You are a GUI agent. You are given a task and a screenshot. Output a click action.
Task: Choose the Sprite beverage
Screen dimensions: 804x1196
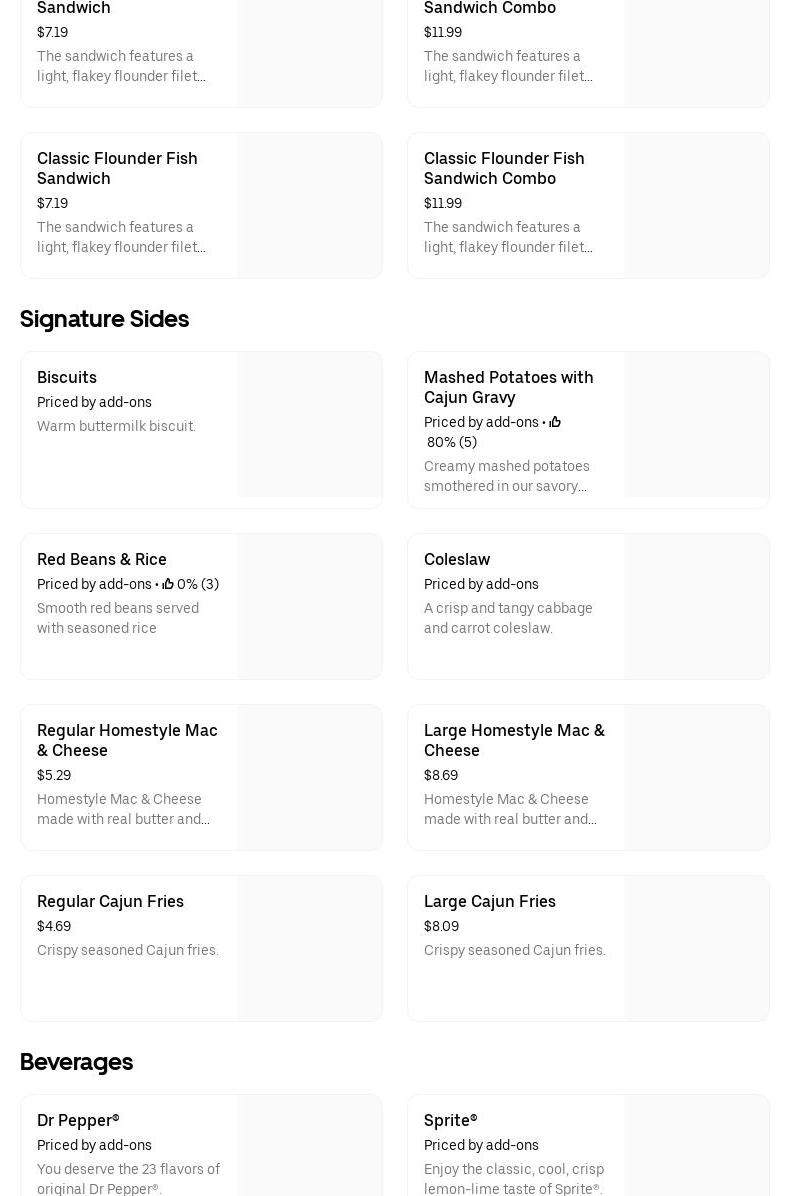[450, 1120]
